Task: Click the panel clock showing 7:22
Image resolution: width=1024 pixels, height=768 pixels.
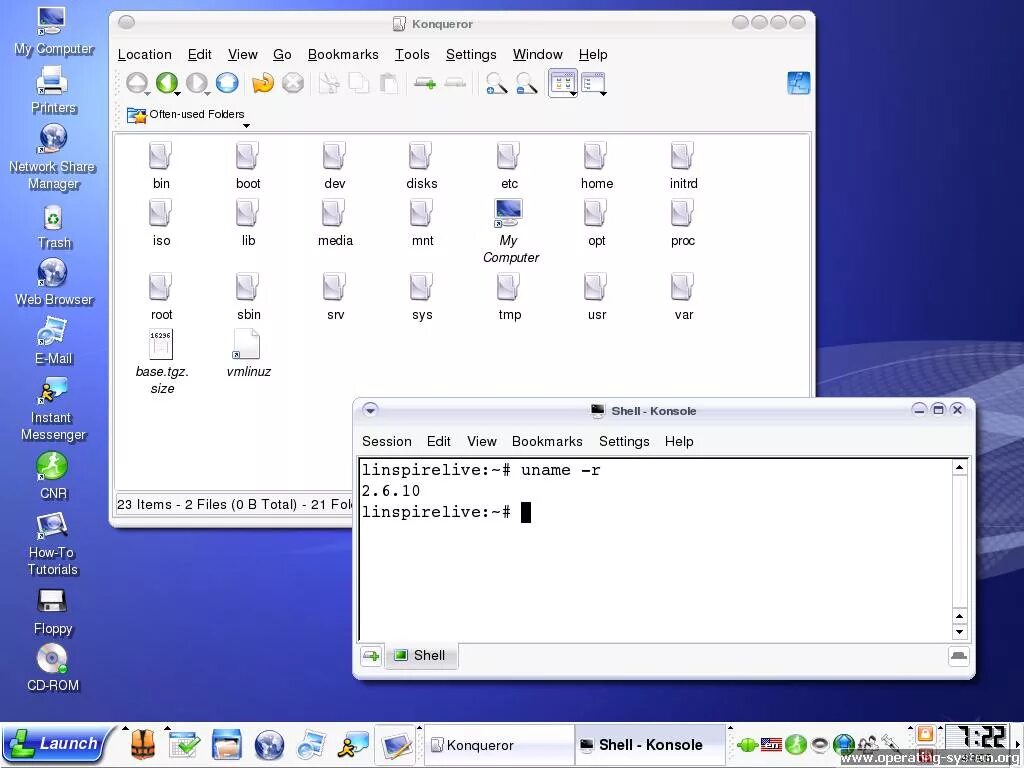Action: pos(978,737)
